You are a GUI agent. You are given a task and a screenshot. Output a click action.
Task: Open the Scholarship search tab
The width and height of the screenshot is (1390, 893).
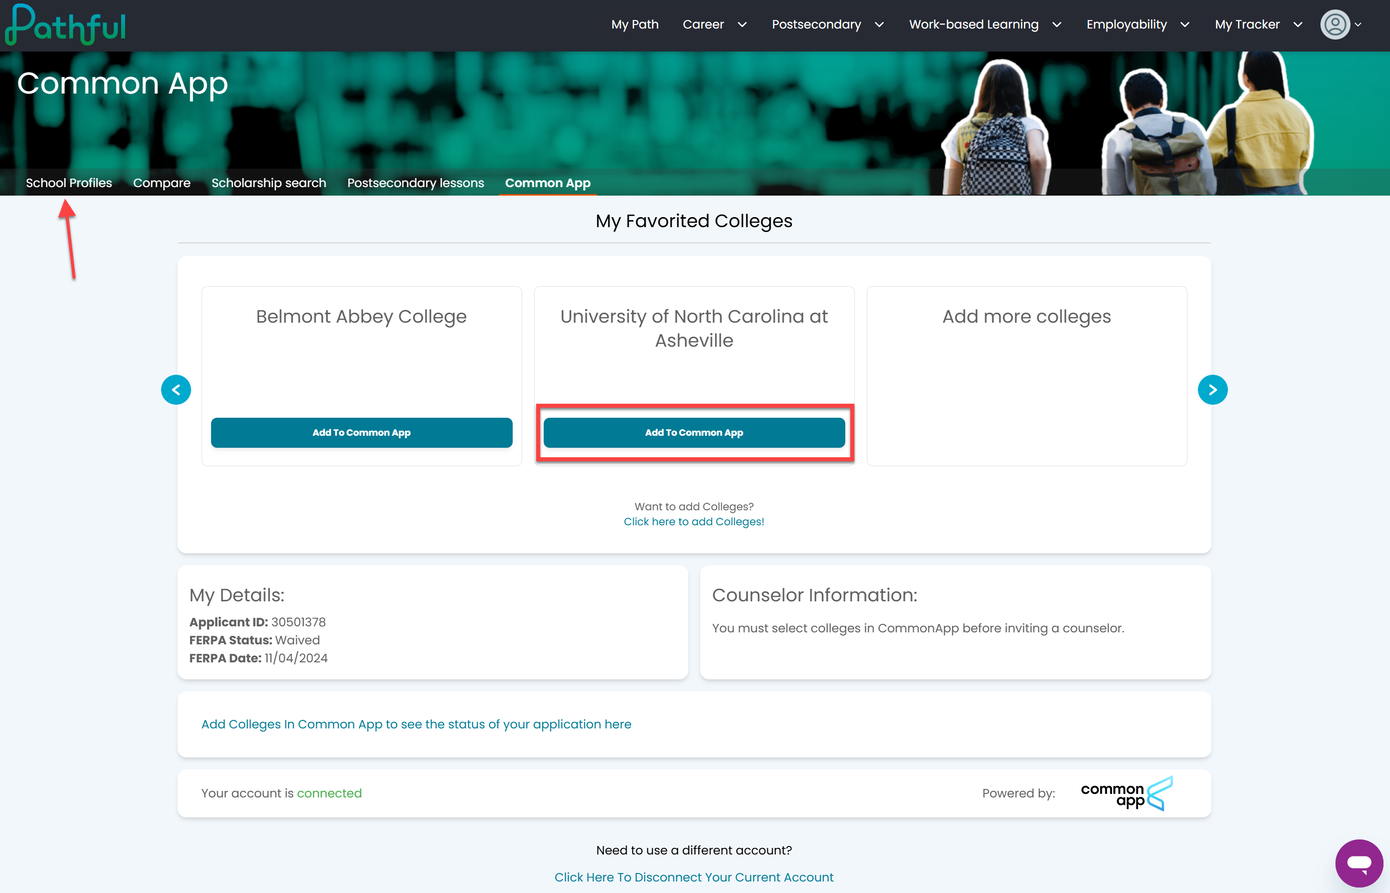point(269,183)
